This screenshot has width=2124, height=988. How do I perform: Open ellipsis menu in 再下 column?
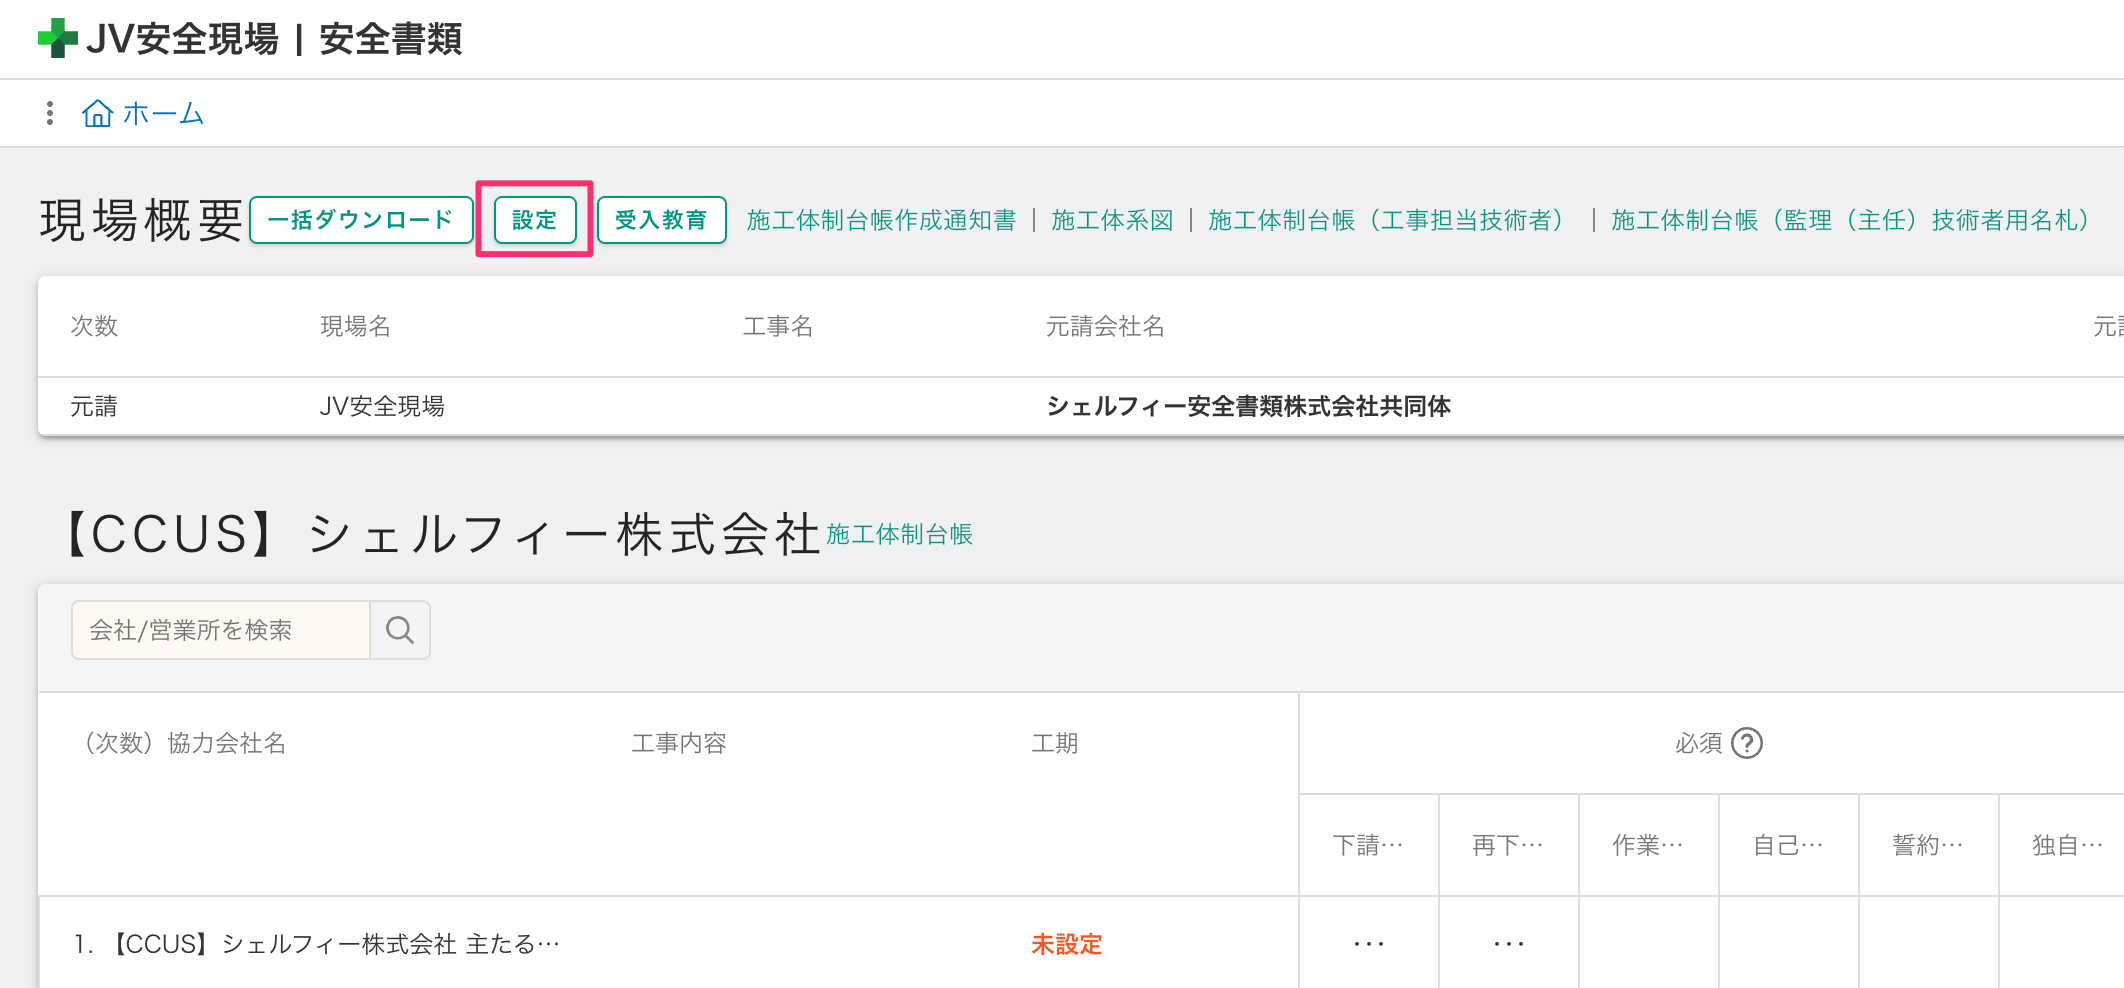point(1508,944)
